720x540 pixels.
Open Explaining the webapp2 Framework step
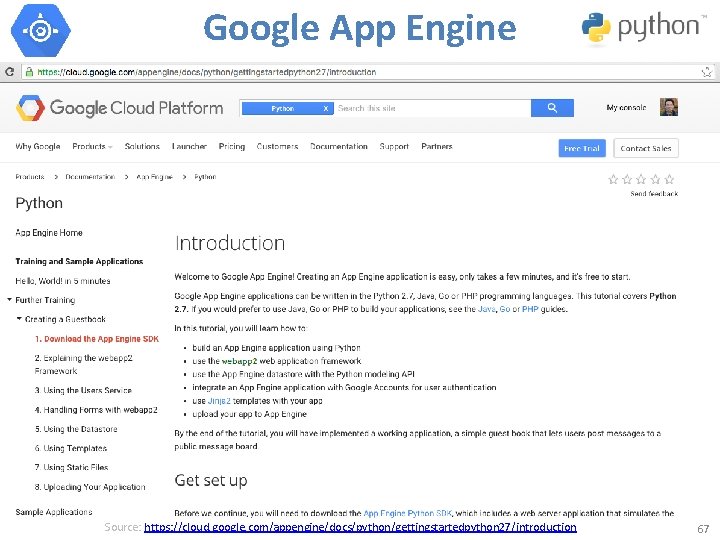pyautogui.click(x=84, y=364)
